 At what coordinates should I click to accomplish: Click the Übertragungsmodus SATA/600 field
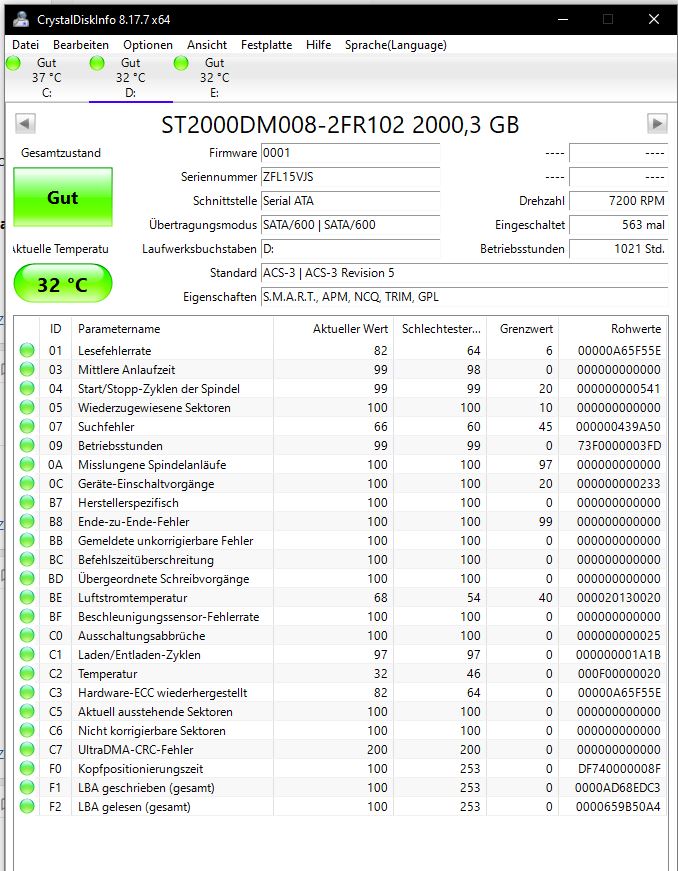pos(350,225)
